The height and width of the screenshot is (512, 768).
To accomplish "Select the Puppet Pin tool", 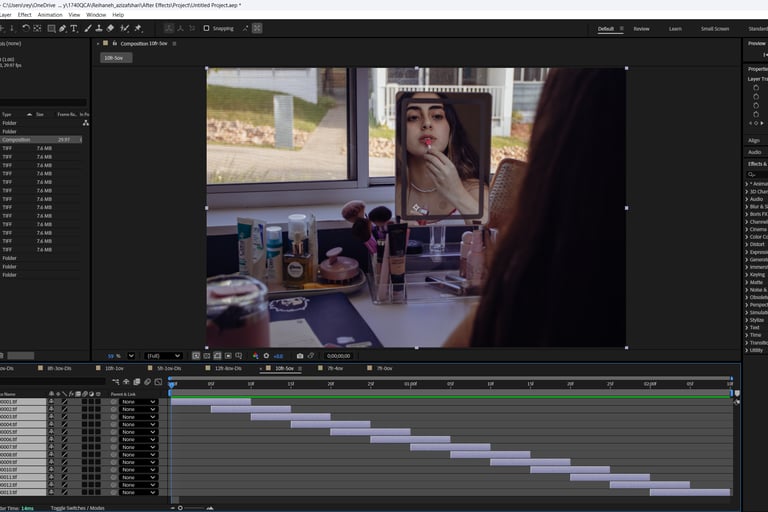I will click(138, 28).
